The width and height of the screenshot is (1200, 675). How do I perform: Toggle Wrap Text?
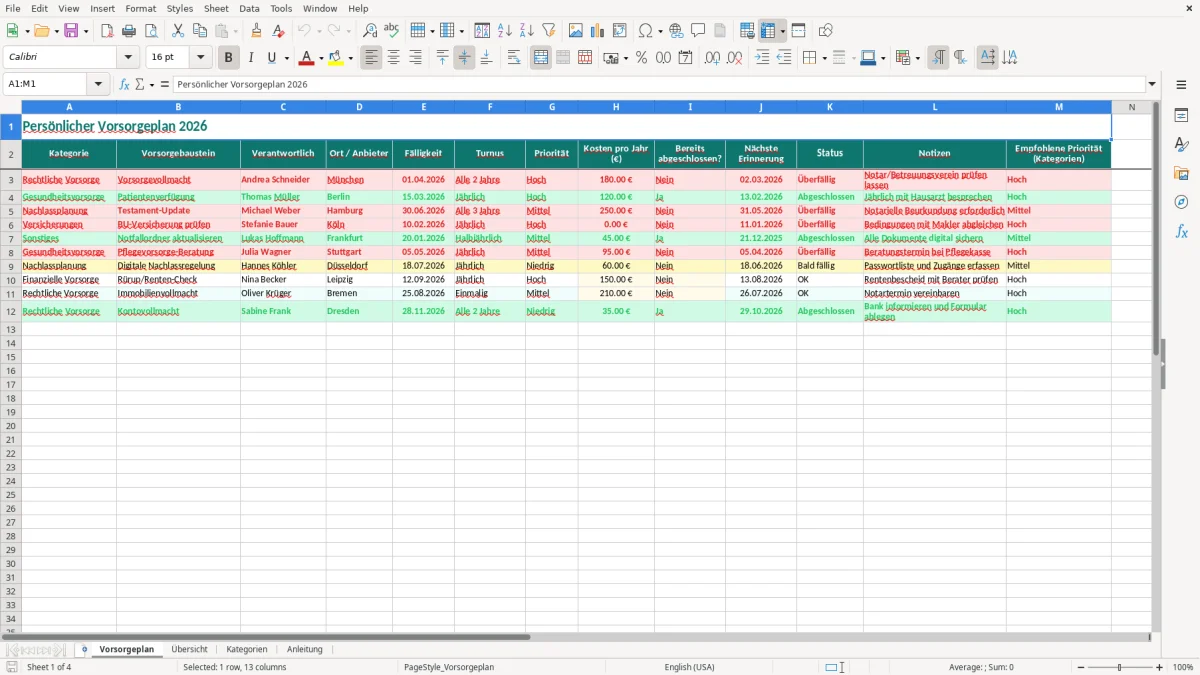coord(514,58)
